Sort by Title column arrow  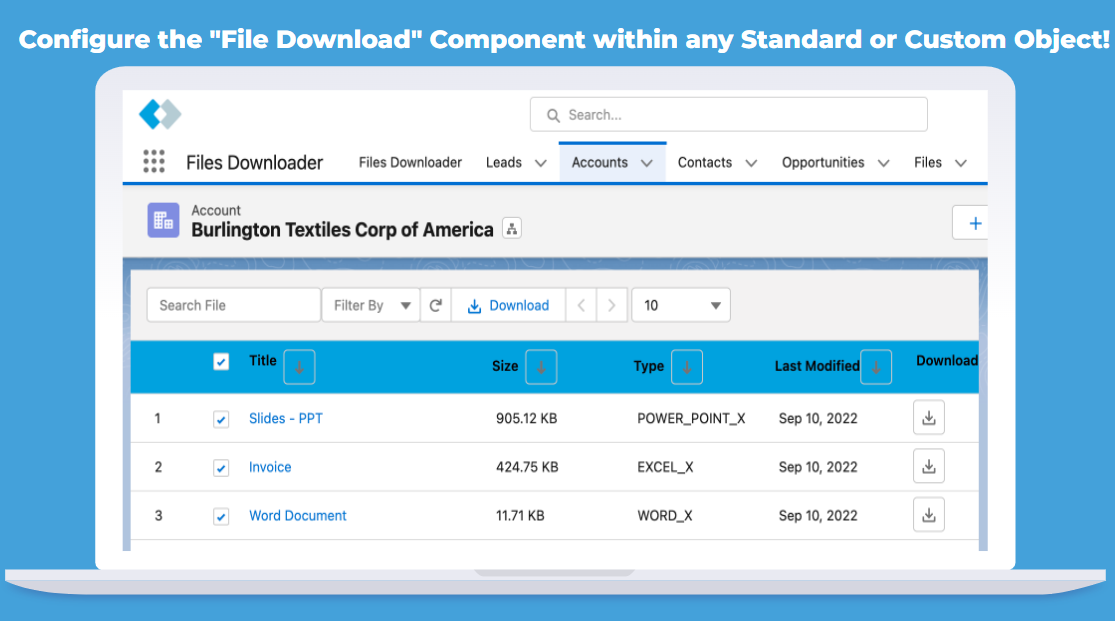(299, 367)
